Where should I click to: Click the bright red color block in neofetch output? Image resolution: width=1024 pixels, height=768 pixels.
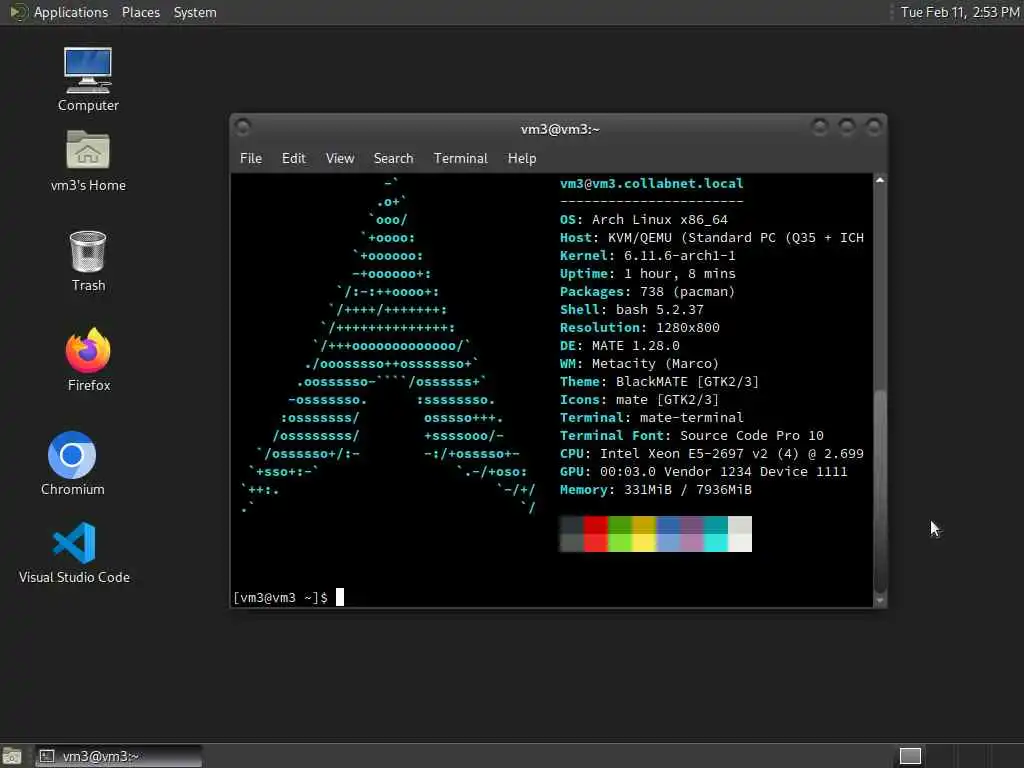coord(596,543)
